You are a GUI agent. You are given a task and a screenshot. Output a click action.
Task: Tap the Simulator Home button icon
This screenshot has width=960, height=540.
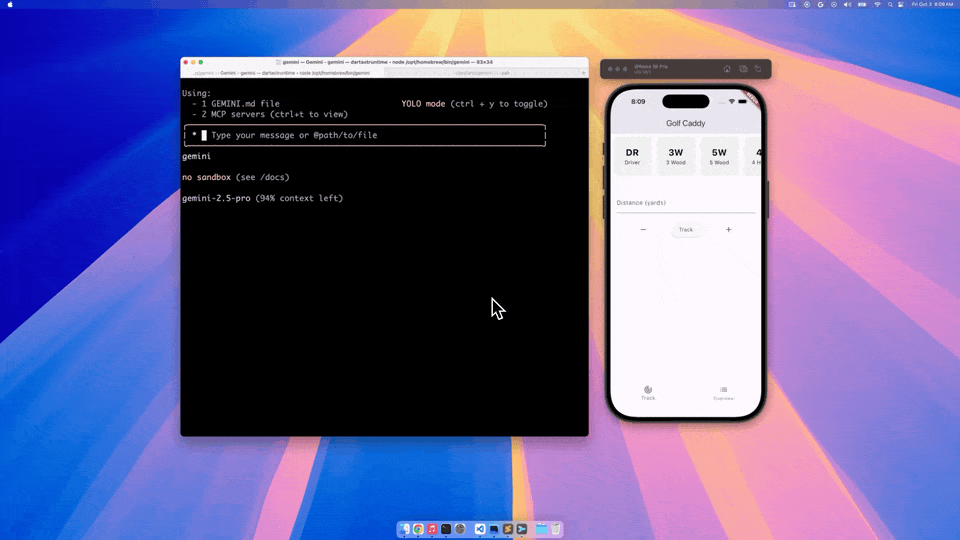(727, 69)
